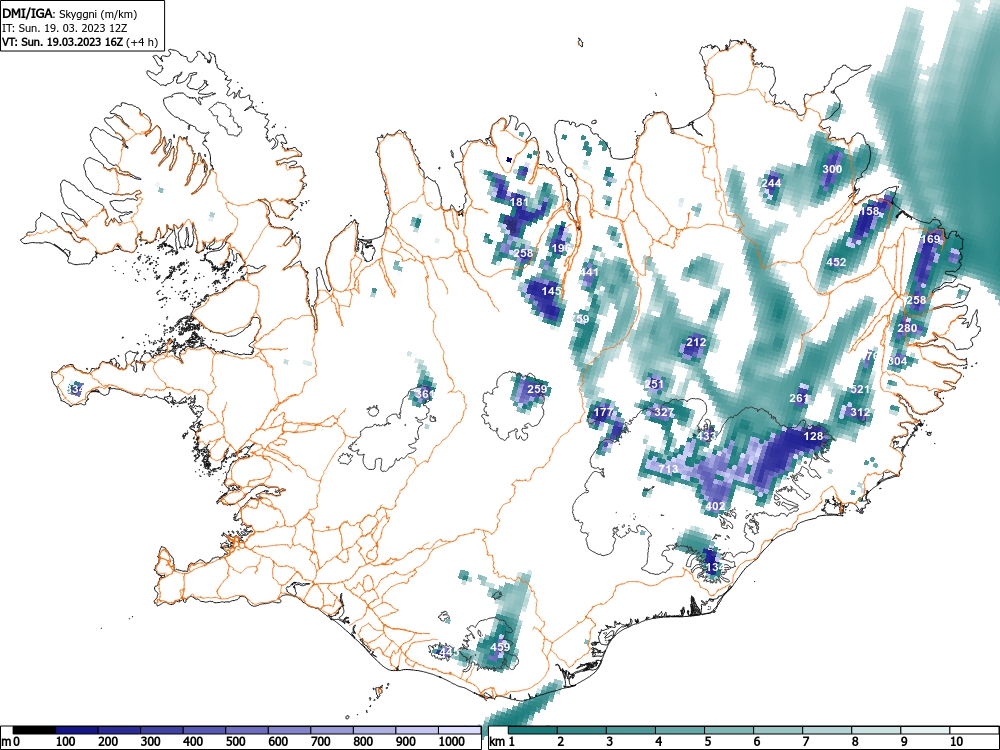1000x750 pixels.
Task: Click the '9' label on kilometer legend
Action: [x=904, y=742]
